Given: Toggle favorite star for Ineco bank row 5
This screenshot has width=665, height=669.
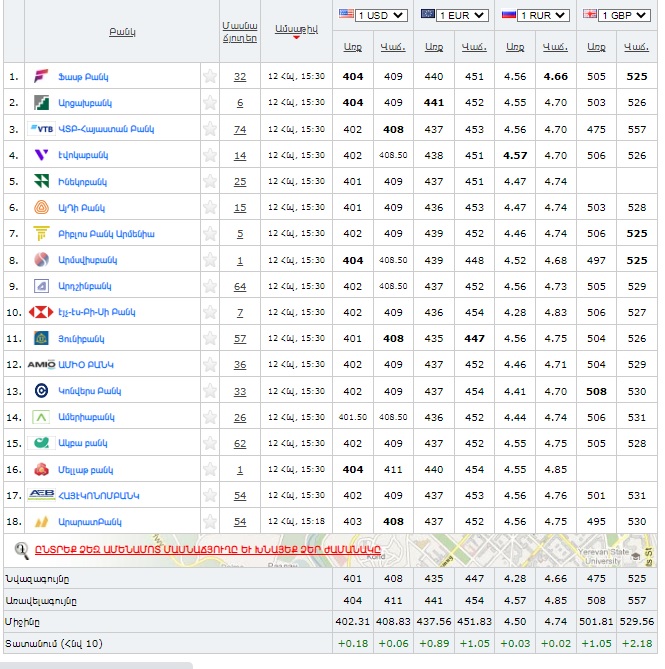Looking at the screenshot, I should tap(210, 182).
